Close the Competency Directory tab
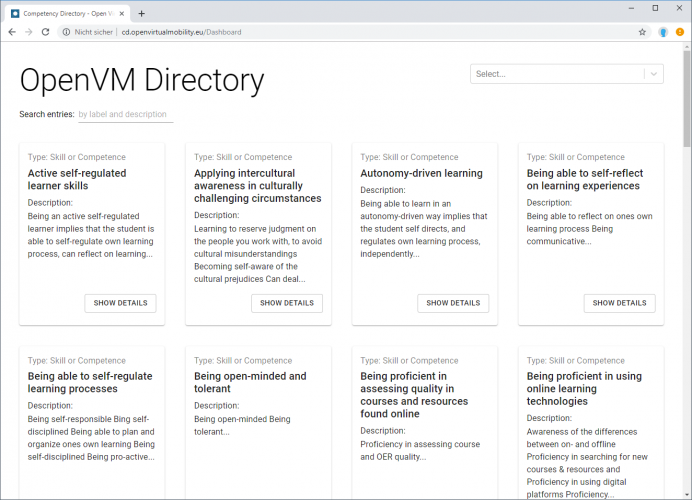This screenshot has height=500, width=692. pyautogui.click(x=122, y=14)
